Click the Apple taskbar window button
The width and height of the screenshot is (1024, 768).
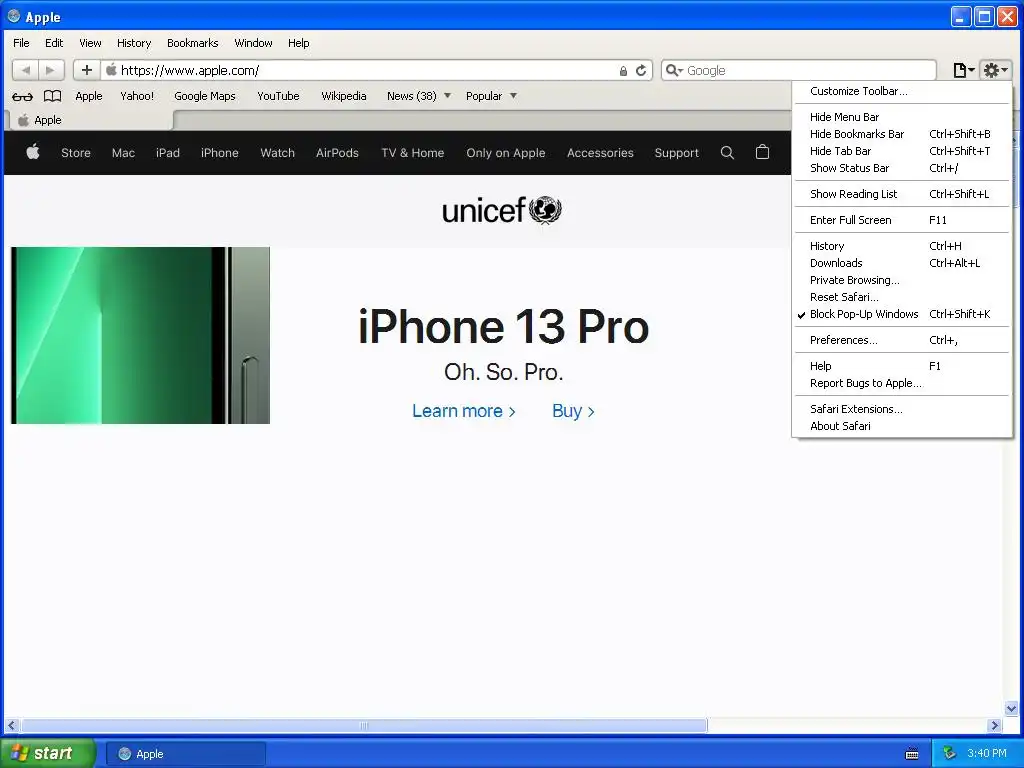click(x=185, y=754)
